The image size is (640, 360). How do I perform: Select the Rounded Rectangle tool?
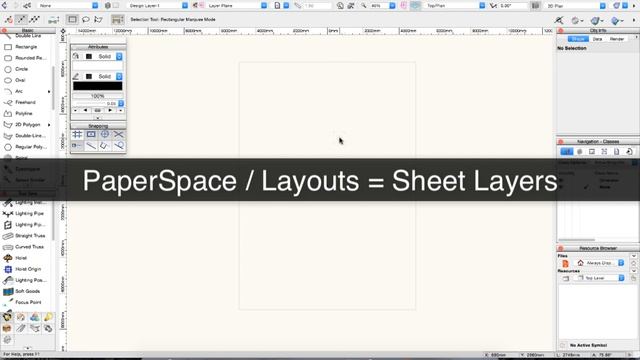[x=24, y=58]
